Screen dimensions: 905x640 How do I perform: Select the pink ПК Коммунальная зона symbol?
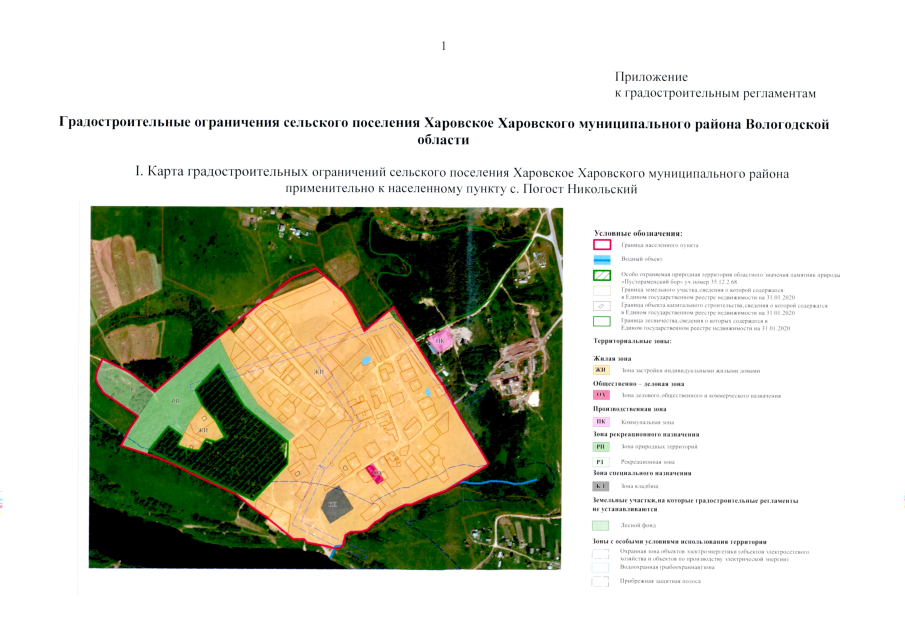(x=600, y=423)
